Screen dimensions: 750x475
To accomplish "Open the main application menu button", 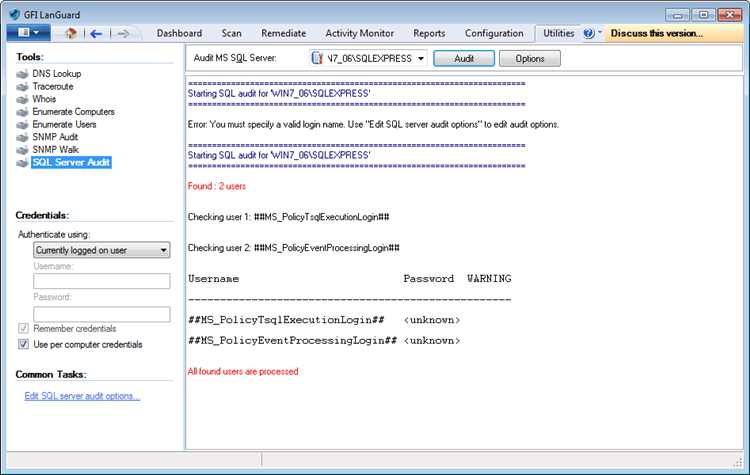I will click(x=29, y=33).
